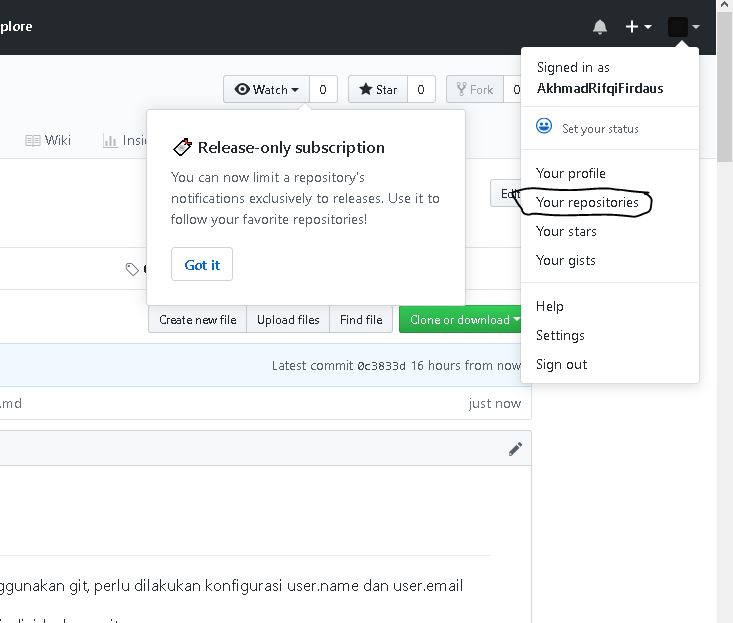Click the scrollbar up arrow

point(724,5)
